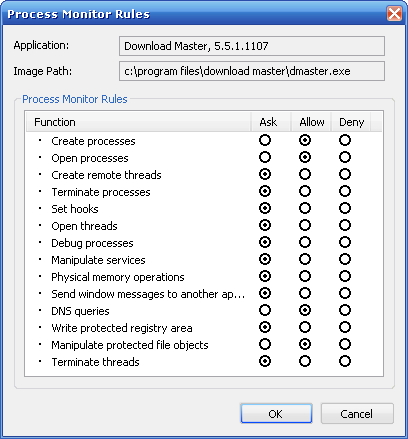Allow Create remote threads
This screenshot has height=439, width=408.
pyautogui.click(x=305, y=174)
